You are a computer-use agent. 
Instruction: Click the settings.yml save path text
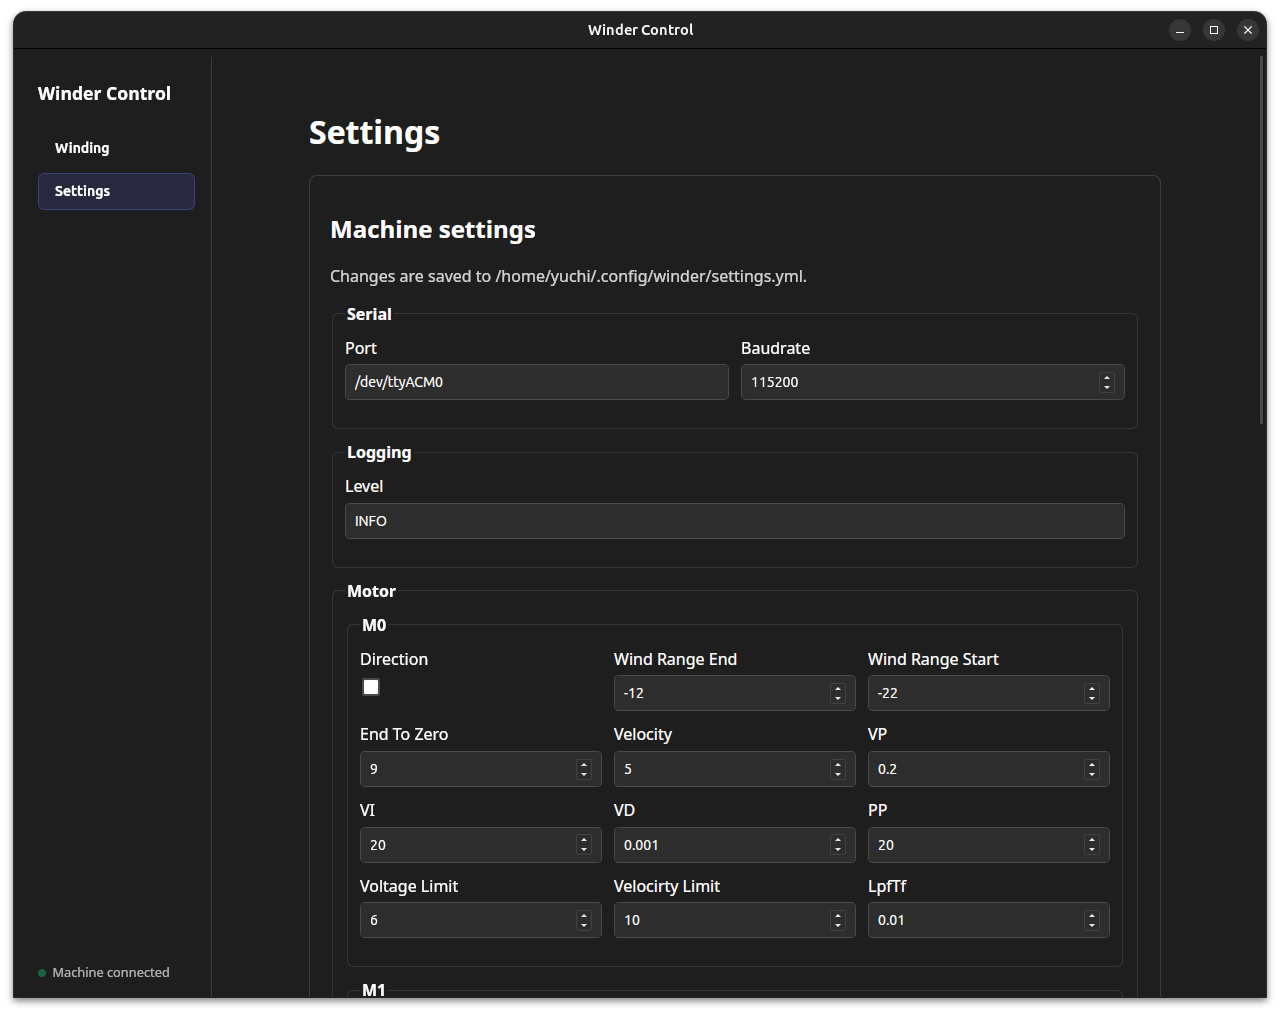click(568, 276)
